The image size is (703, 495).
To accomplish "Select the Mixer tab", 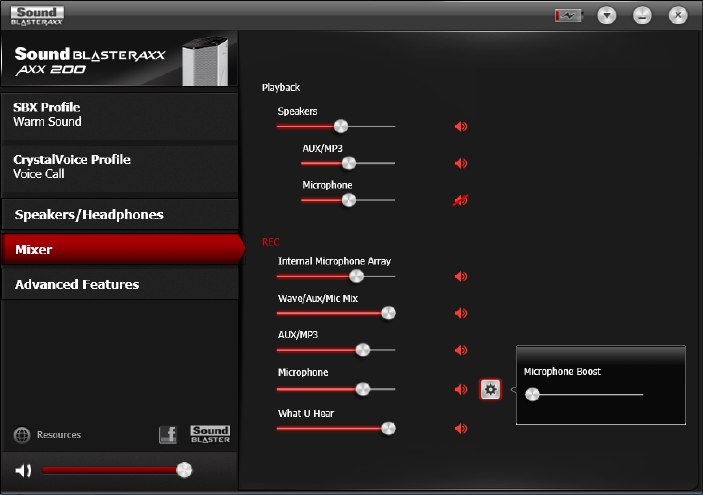I will click(122, 249).
